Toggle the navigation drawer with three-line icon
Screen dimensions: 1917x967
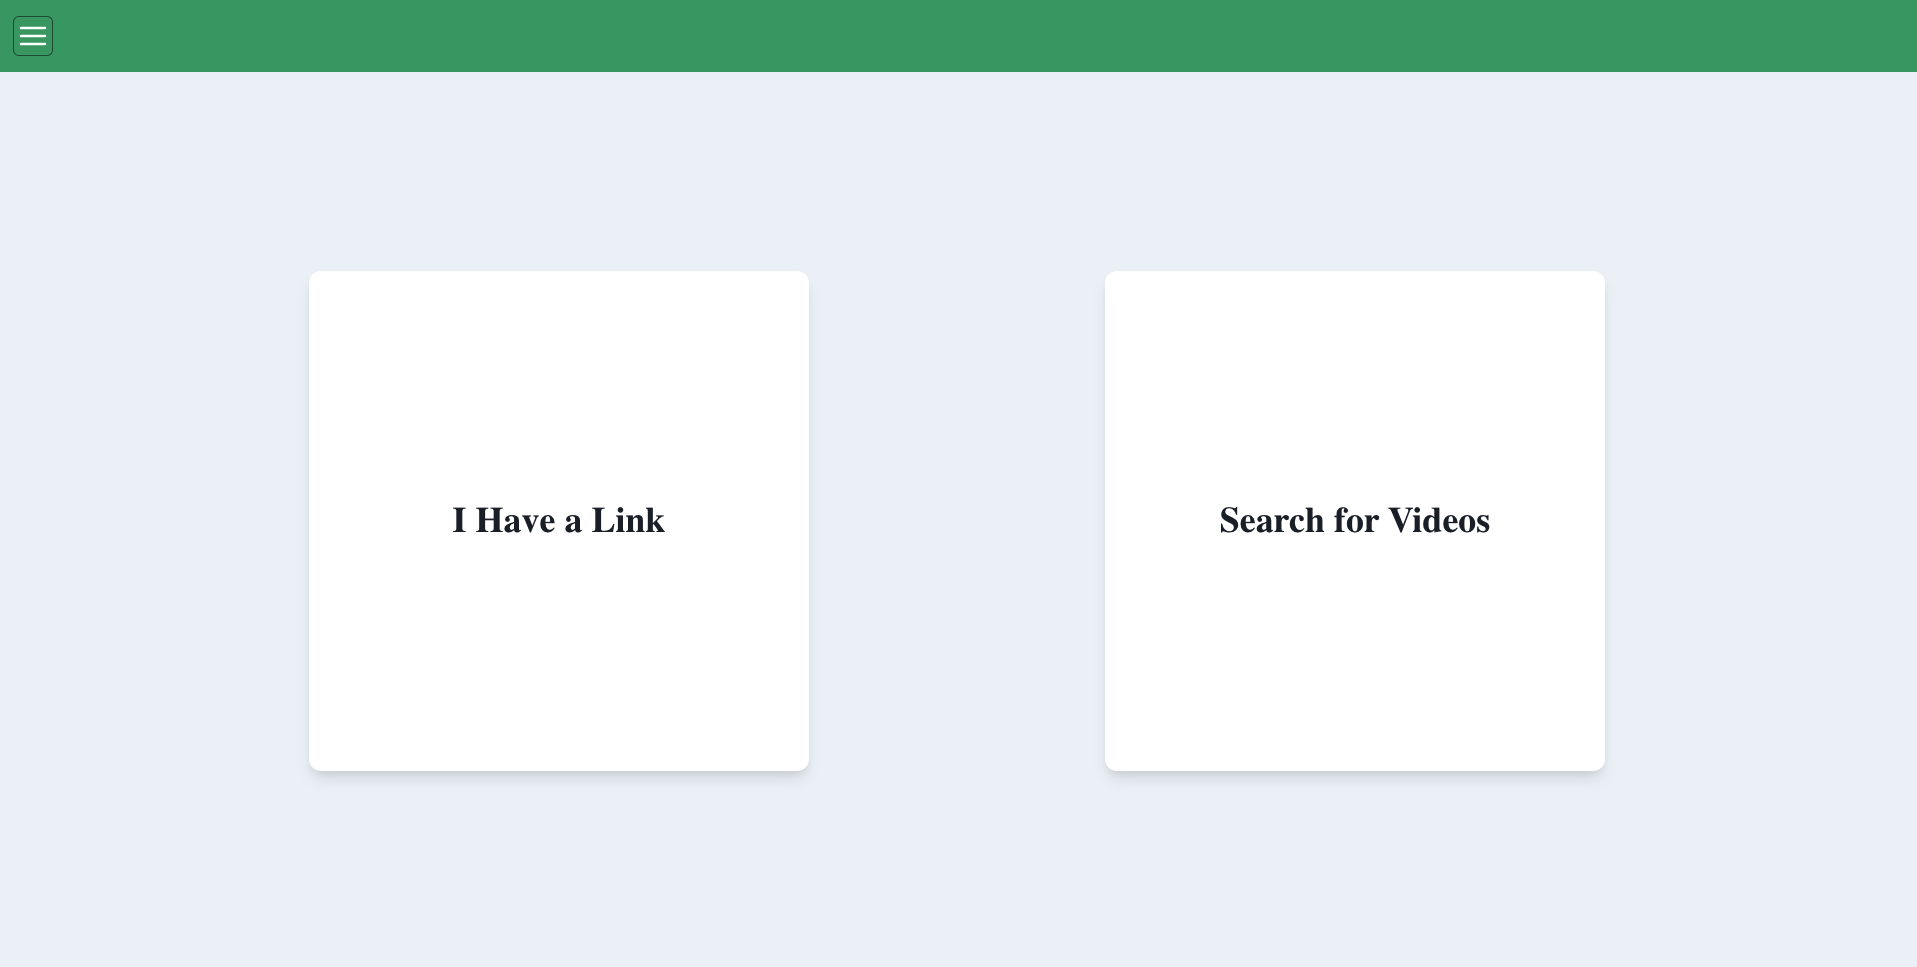[33, 36]
